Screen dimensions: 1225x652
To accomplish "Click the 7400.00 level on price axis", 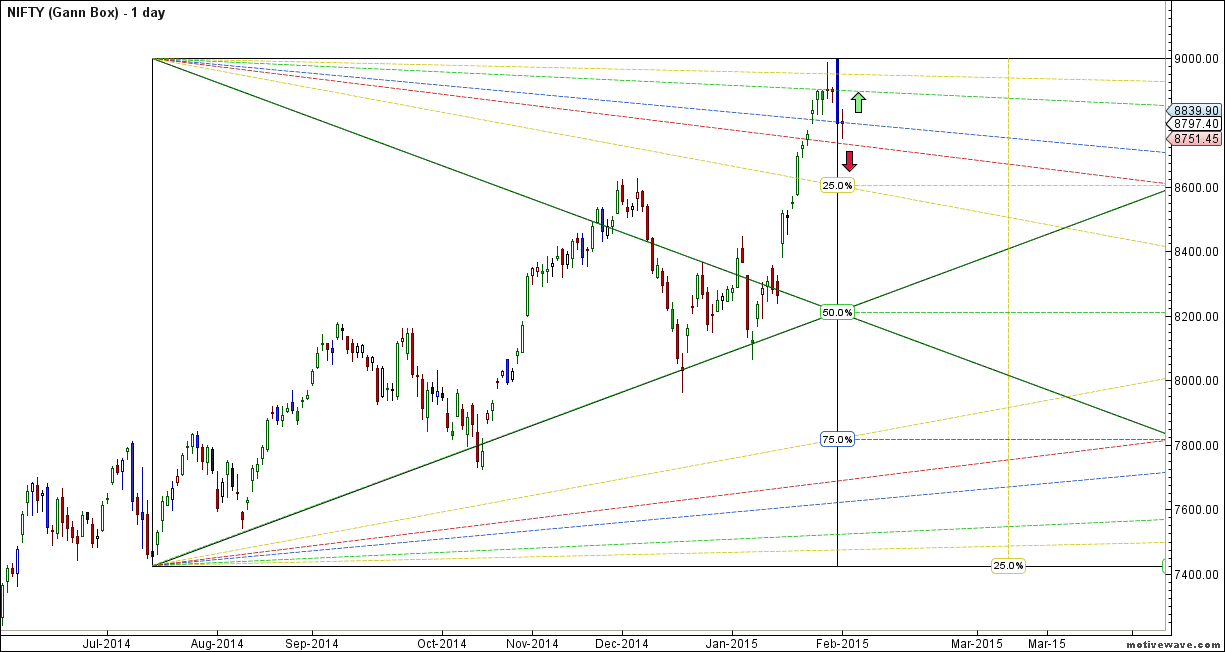I will (1198, 575).
